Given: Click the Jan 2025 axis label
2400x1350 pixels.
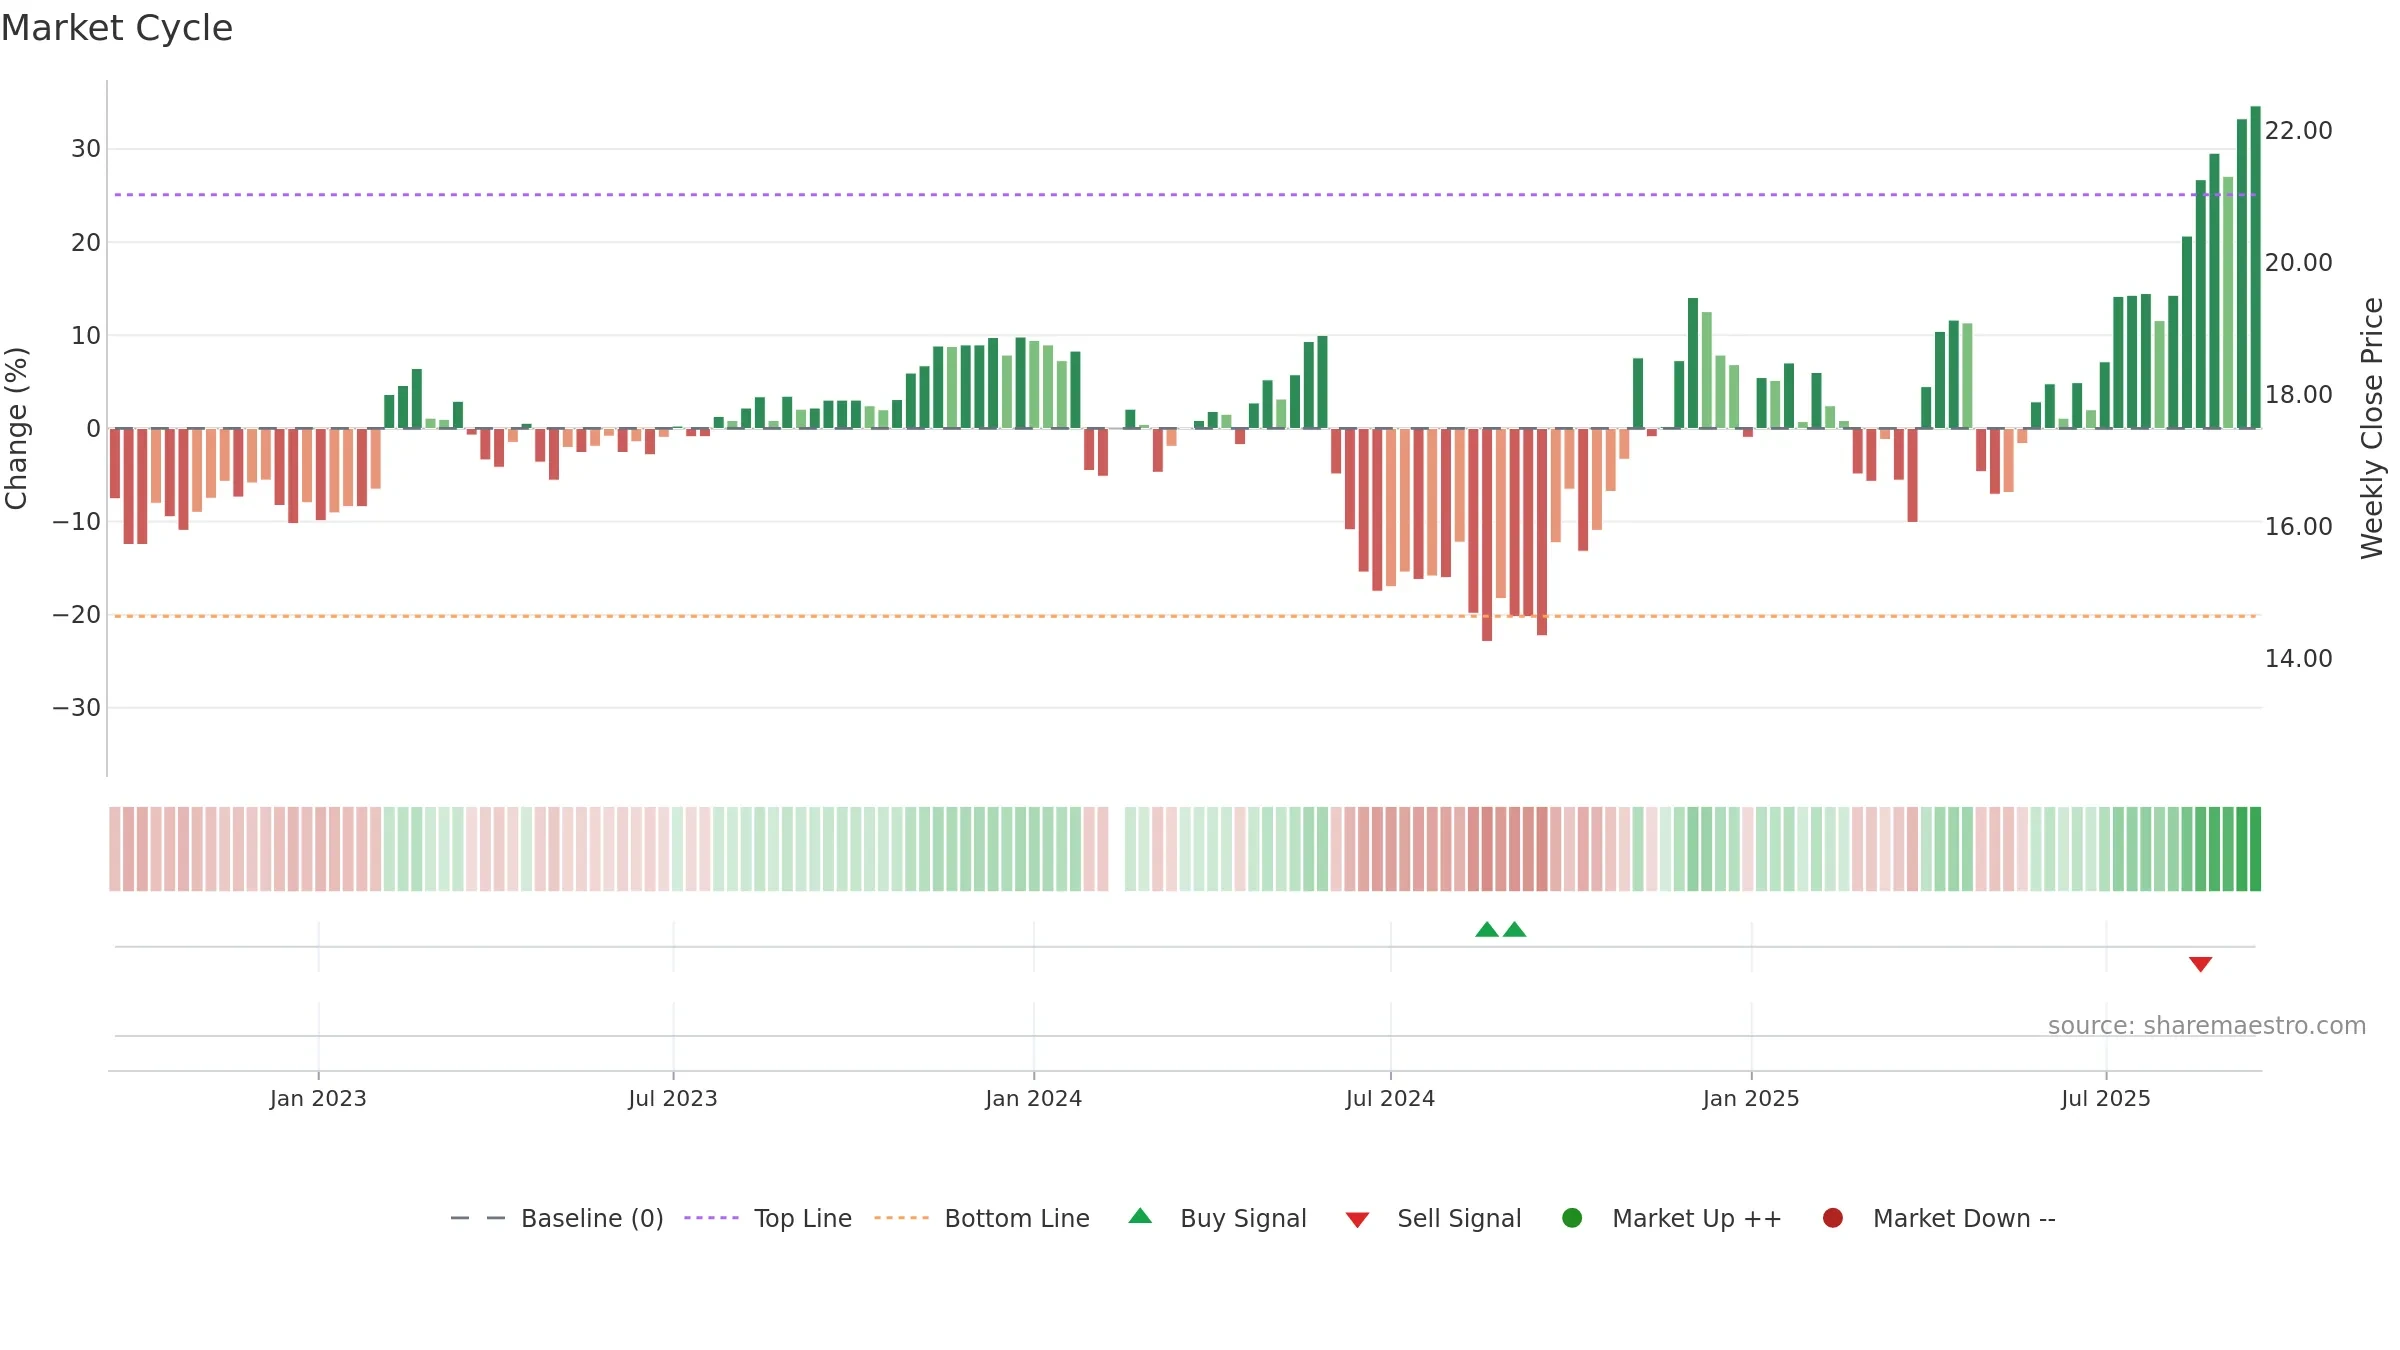Looking at the screenshot, I should (x=1751, y=1098).
